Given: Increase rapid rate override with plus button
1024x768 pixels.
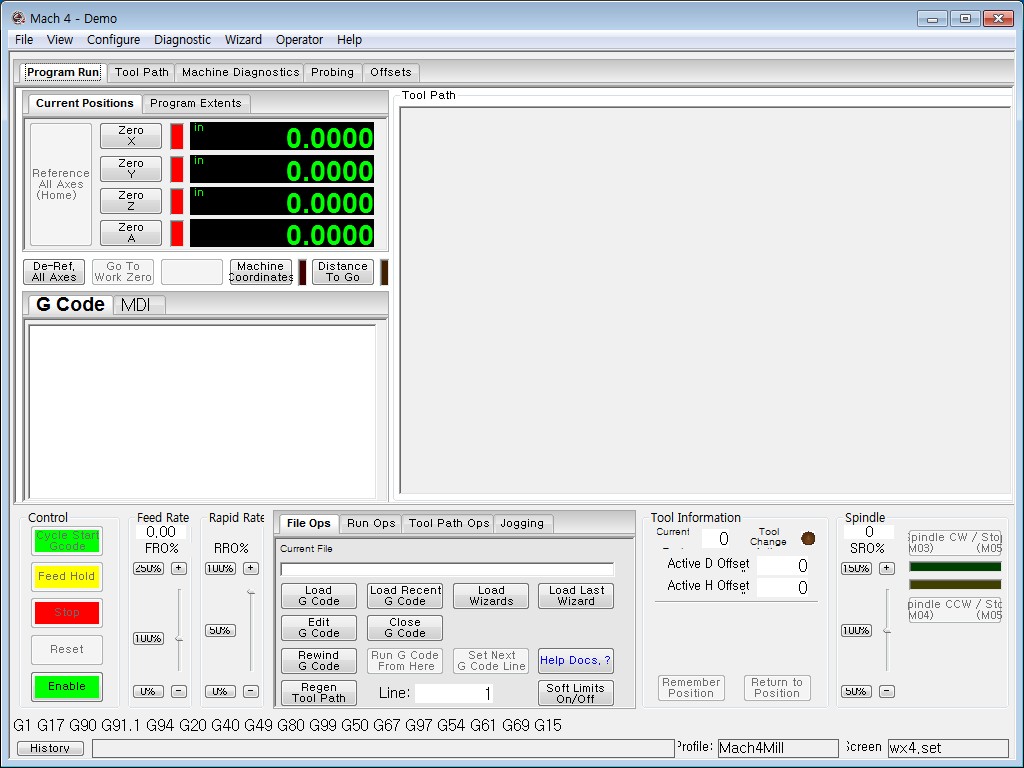Looking at the screenshot, I should pos(251,568).
